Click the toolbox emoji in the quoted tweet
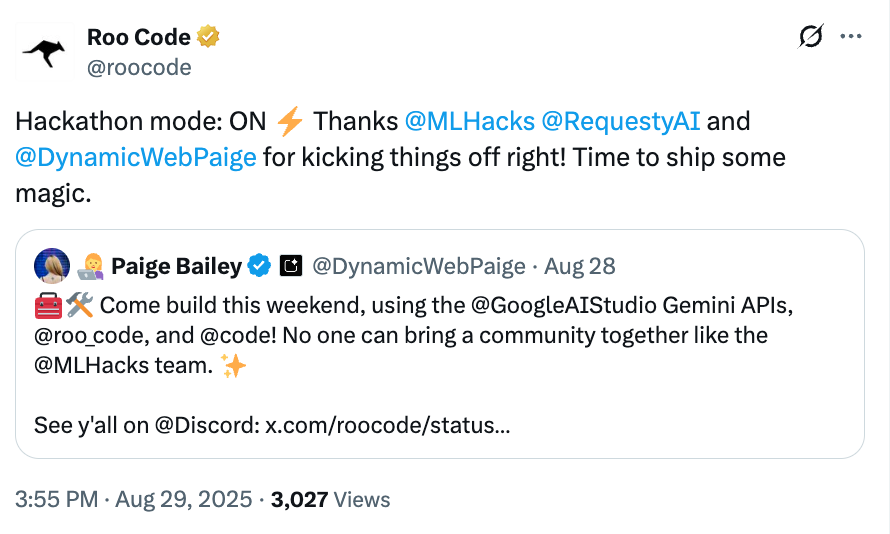 [x=48, y=306]
